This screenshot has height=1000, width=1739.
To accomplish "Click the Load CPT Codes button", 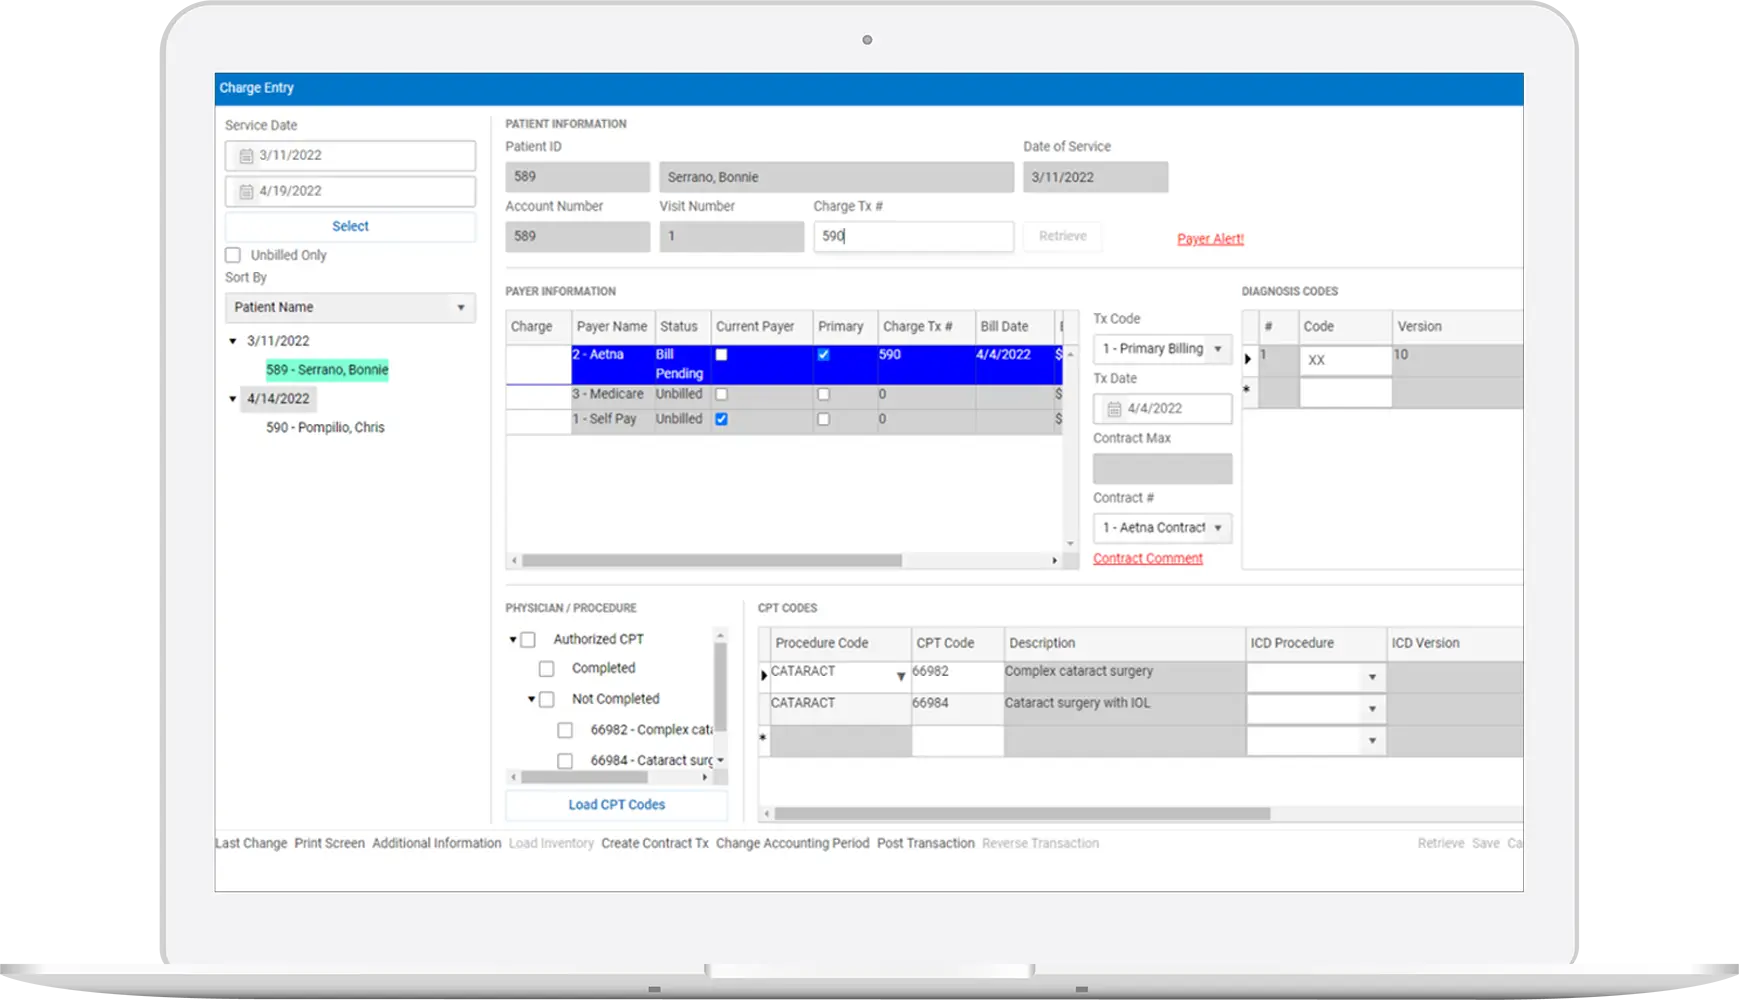I will coord(616,804).
